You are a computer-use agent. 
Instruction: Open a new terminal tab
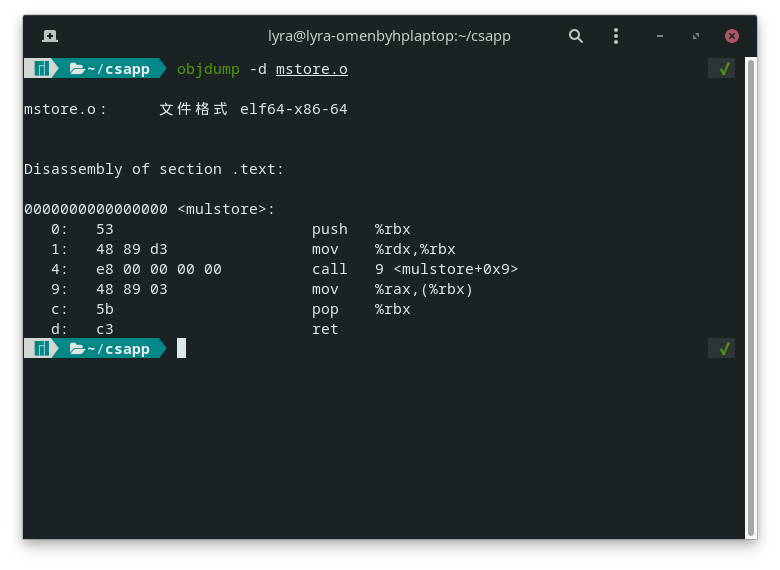[50, 36]
